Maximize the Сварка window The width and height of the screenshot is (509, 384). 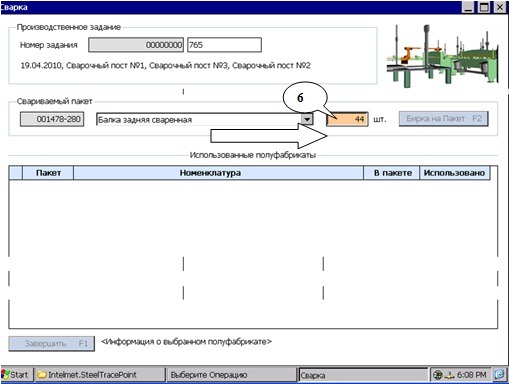click(x=484, y=7)
